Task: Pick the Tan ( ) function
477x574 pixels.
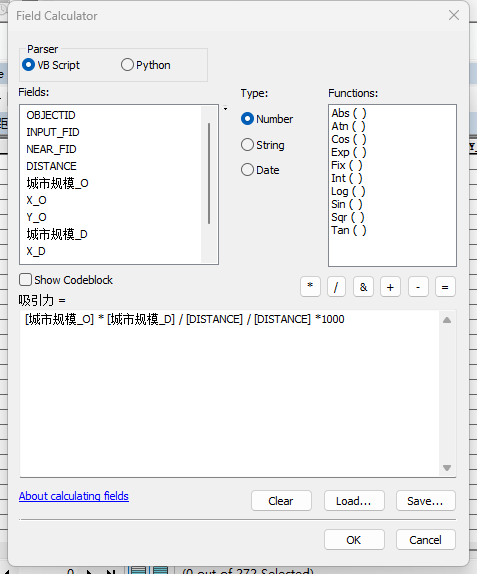Action: [x=349, y=230]
